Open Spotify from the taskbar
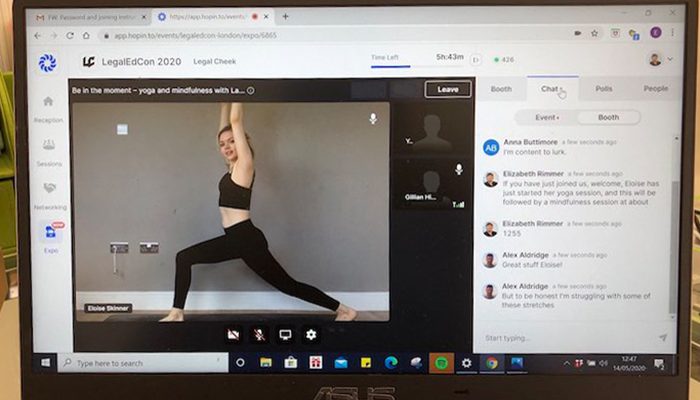The height and width of the screenshot is (400, 700). pos(441,363)
